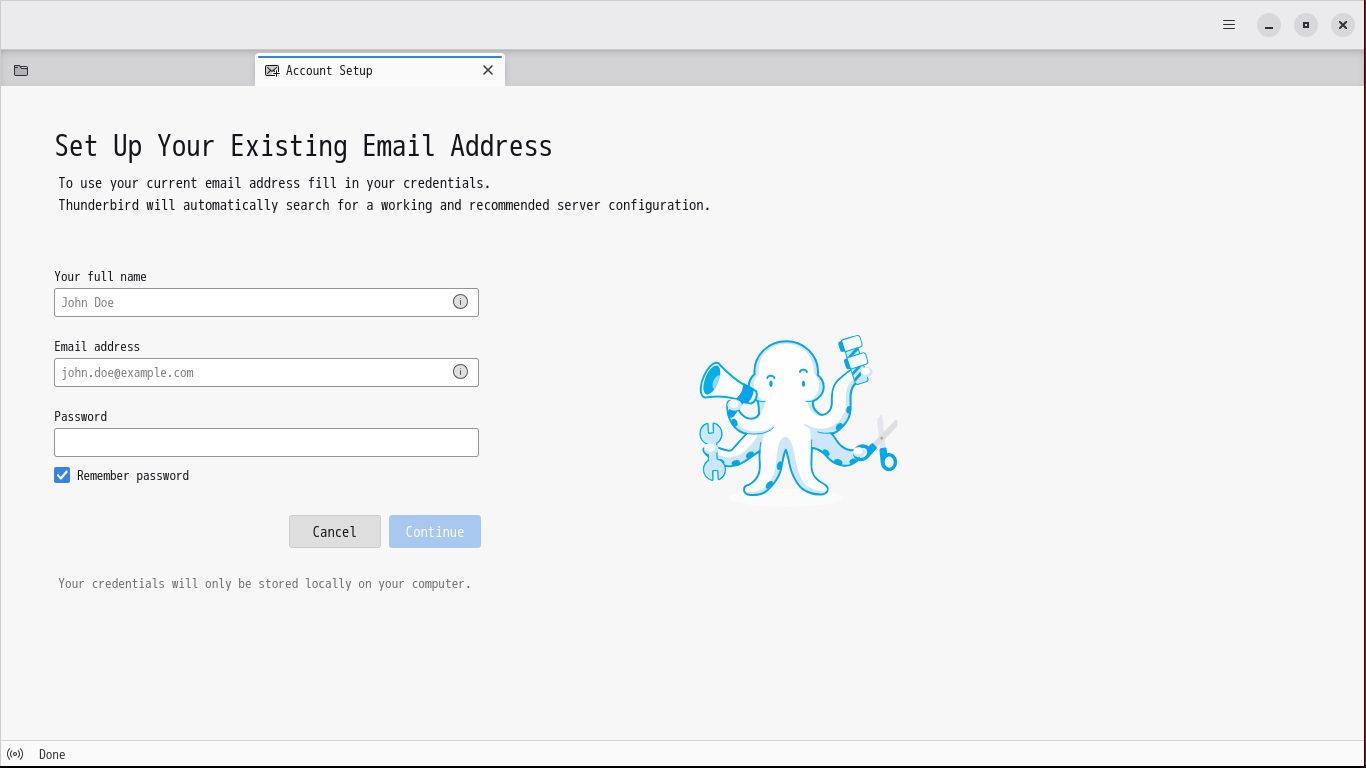Focus the Email address input field
Image resolution: width=1366 pixels, height=768 pixels.
(x=266, y=372)
